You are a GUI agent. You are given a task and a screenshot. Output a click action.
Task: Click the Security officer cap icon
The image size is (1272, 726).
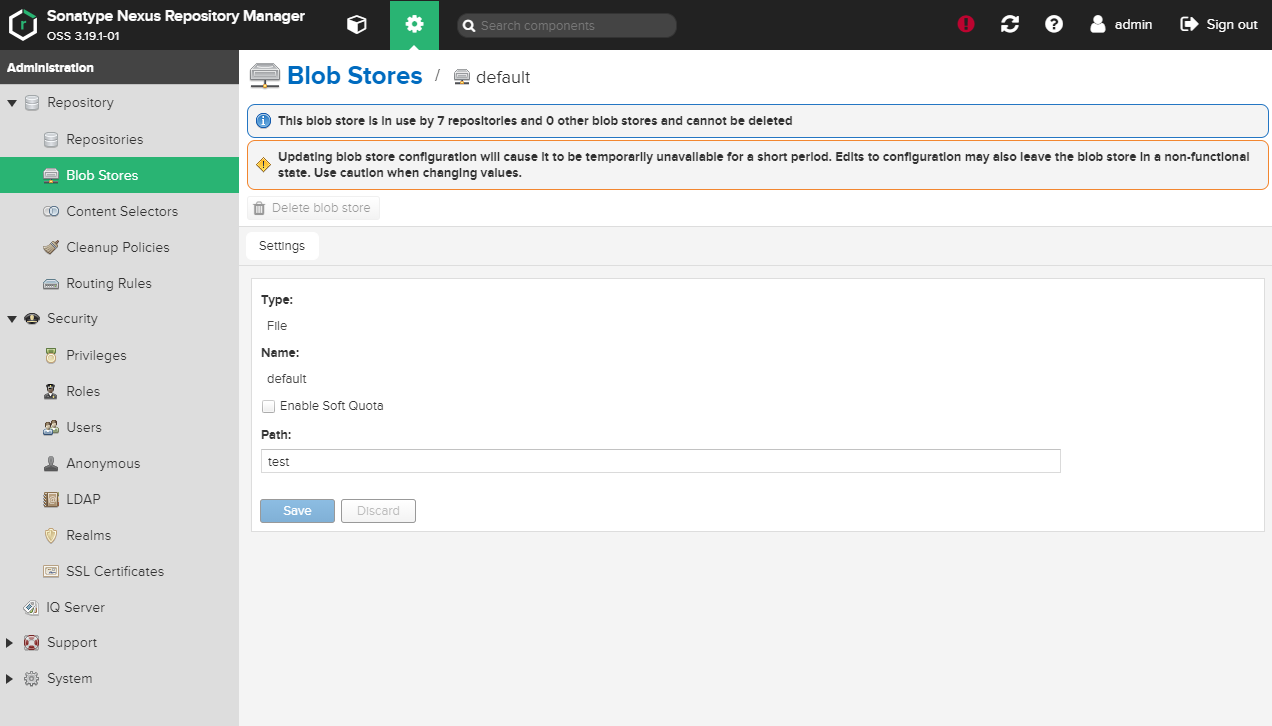click(32, 319)
